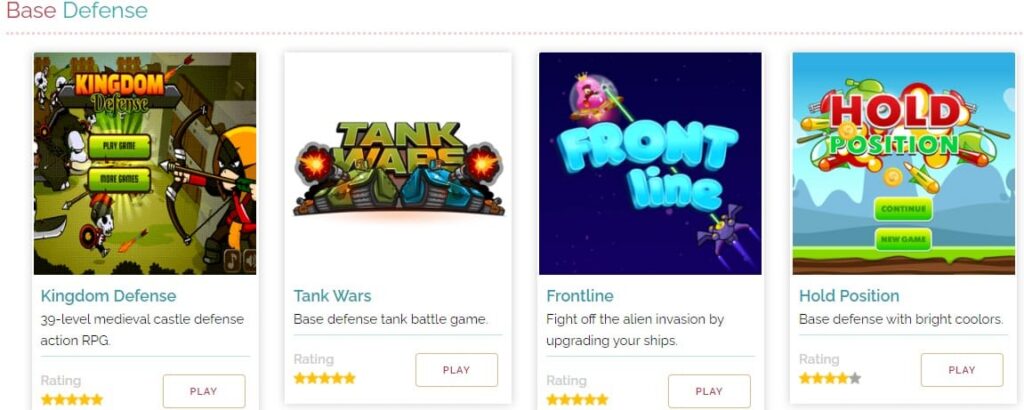Click green Play Game button in Kingdom Defense image
The height and width of the screenshot is (410, 1024).
pos(120,146)
